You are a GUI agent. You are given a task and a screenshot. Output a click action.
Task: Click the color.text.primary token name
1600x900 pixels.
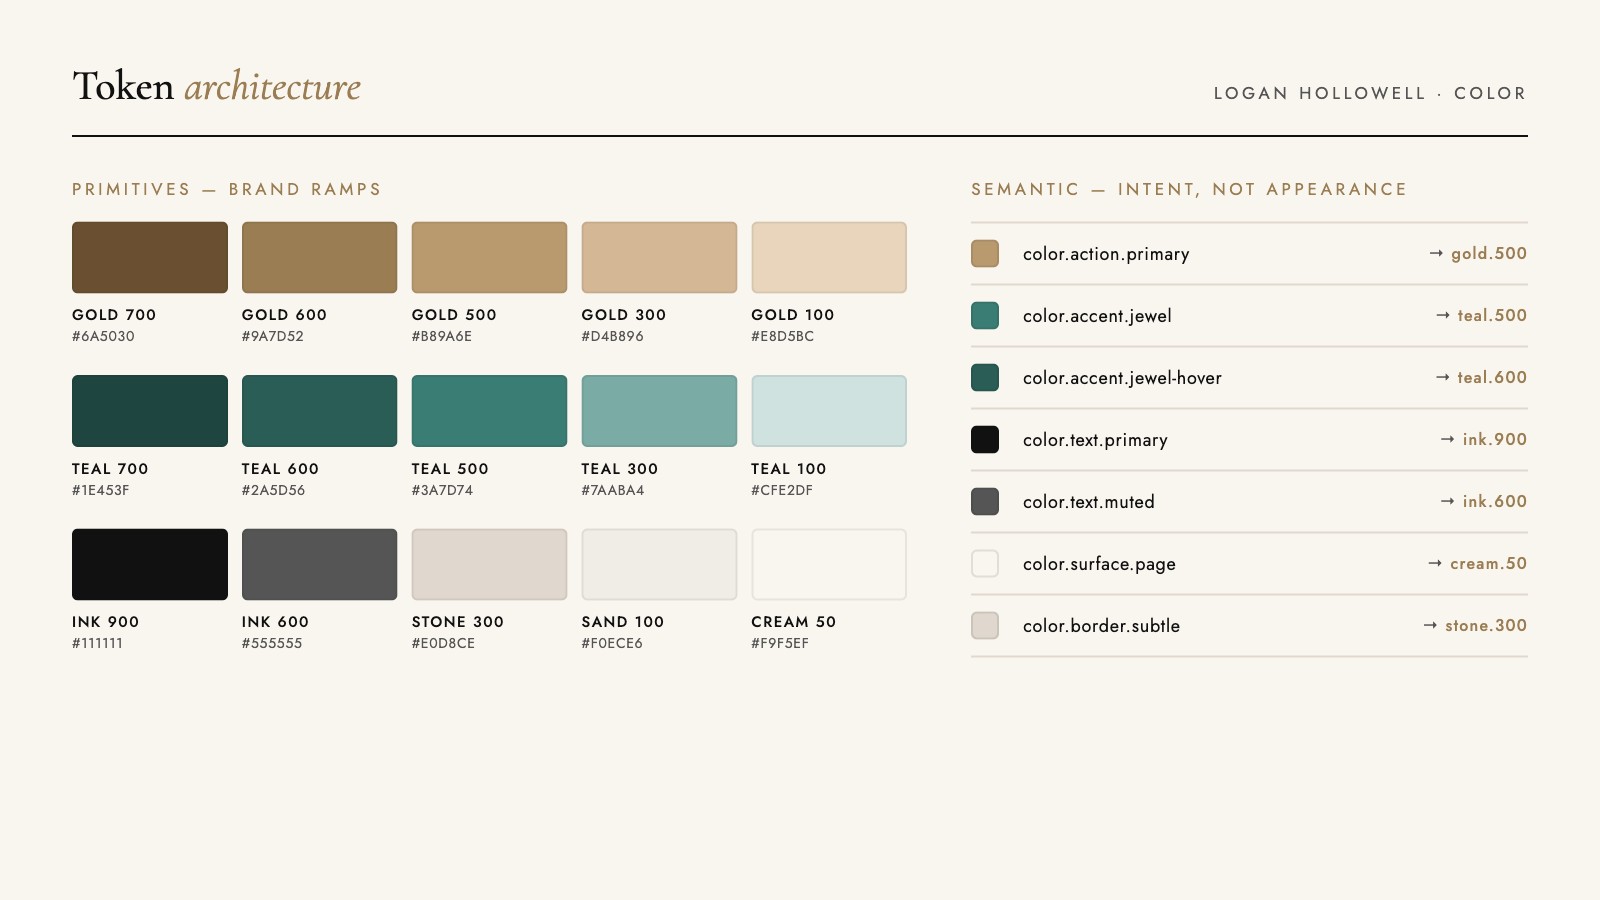point(1095,440)
